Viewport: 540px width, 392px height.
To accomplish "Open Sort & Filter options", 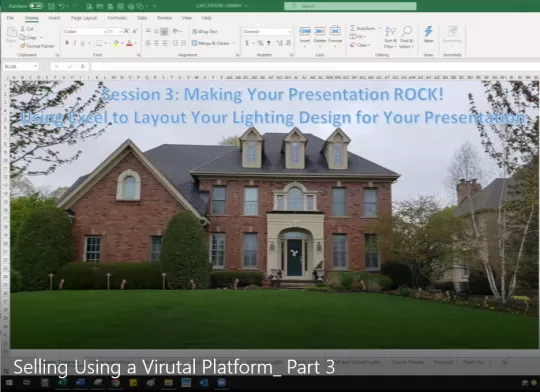I will (x=390, y=37).
